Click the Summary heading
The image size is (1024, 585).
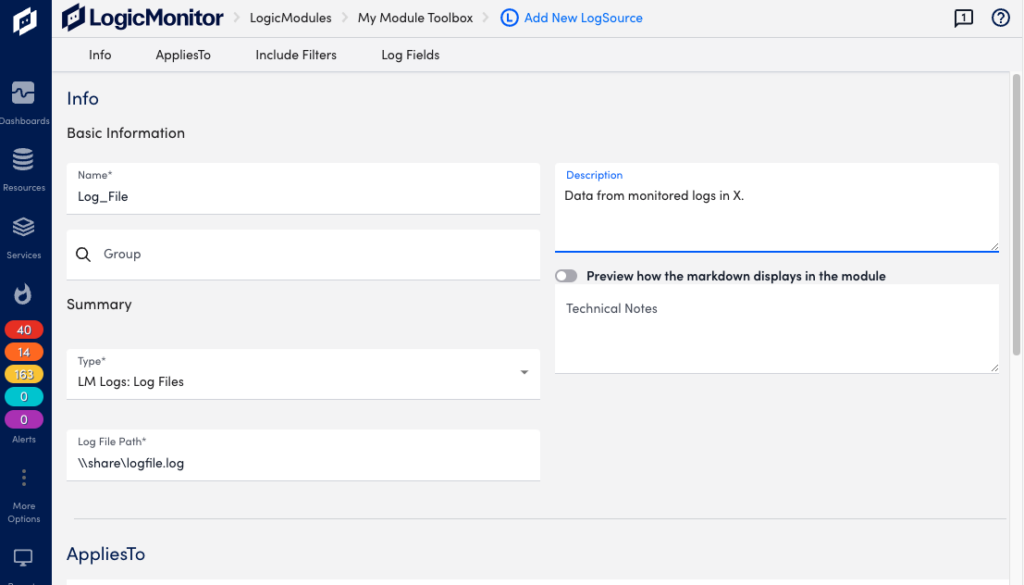click(99, 304)
